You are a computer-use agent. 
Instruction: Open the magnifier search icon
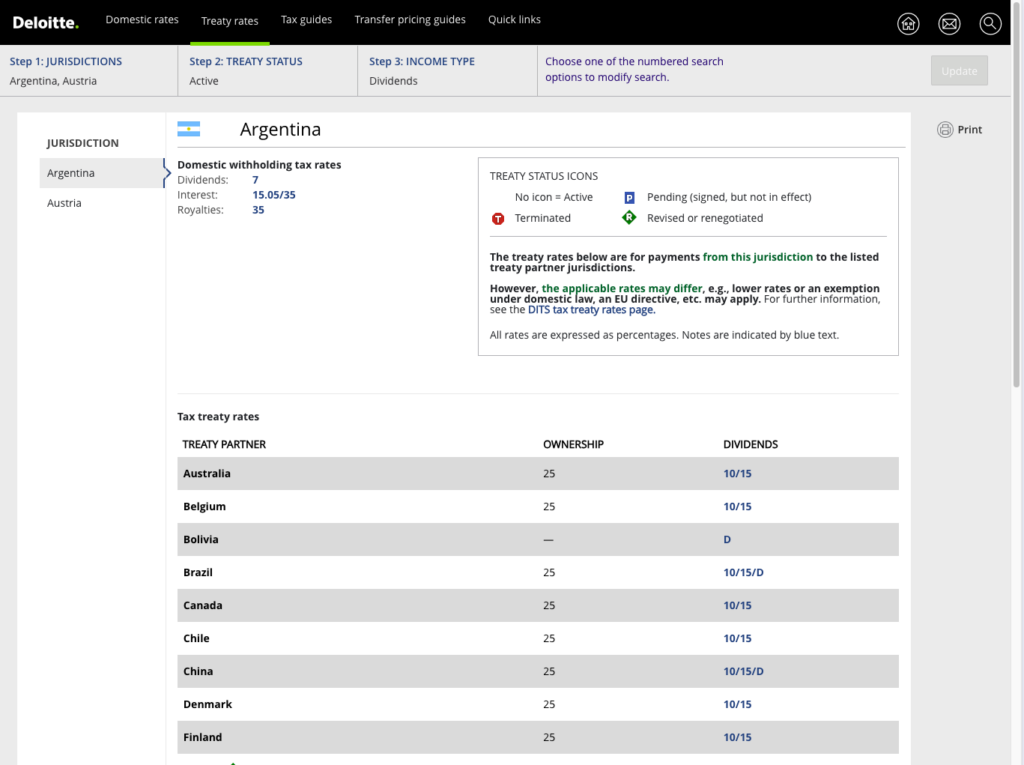click(990, 24)
